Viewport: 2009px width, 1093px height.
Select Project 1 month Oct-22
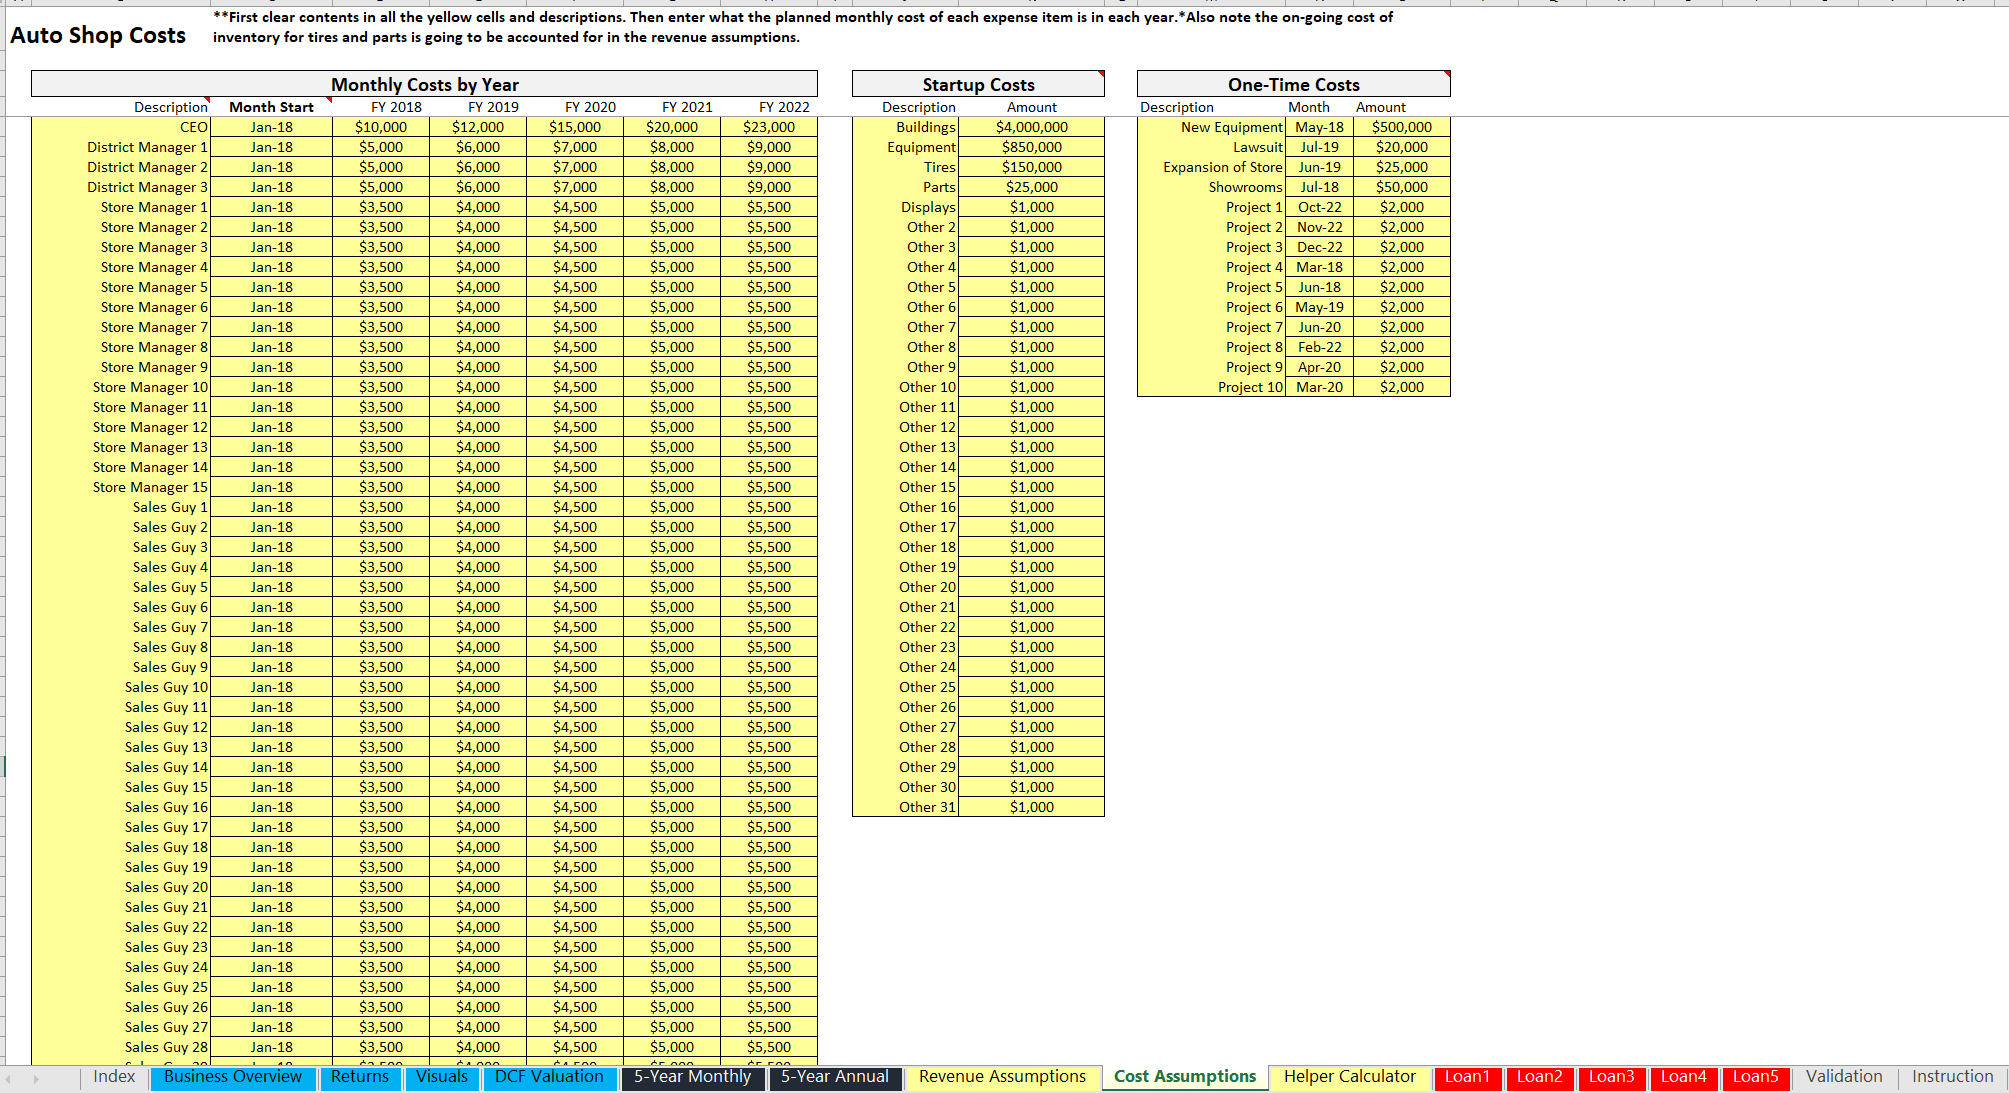(x=1319, y=207)
